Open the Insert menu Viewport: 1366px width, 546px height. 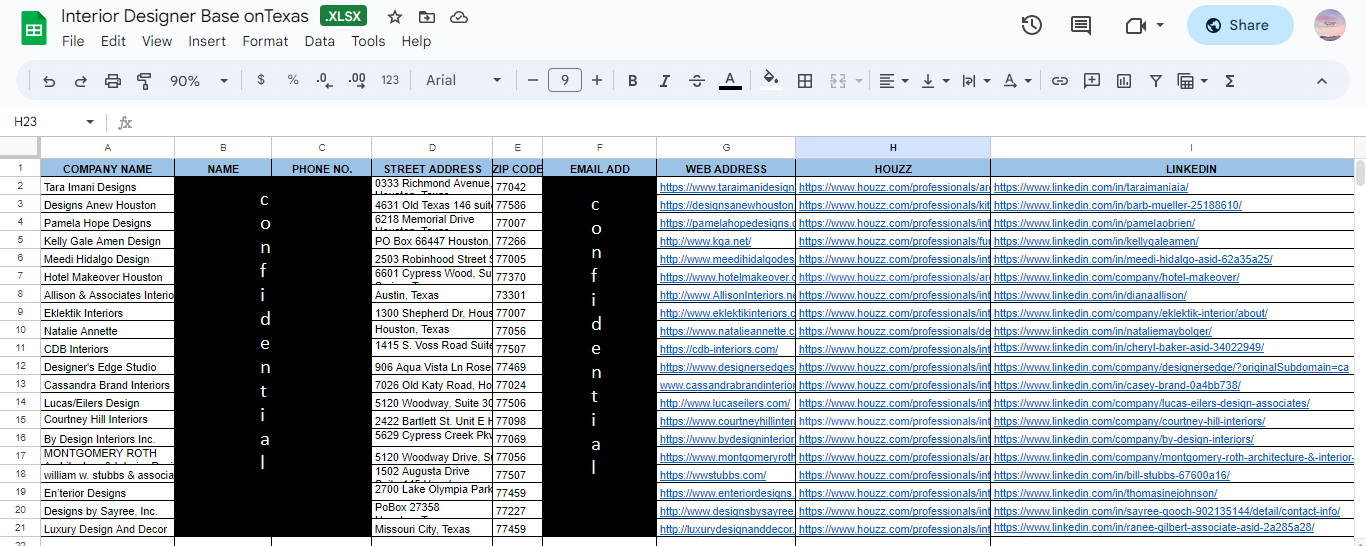point(207,41)
